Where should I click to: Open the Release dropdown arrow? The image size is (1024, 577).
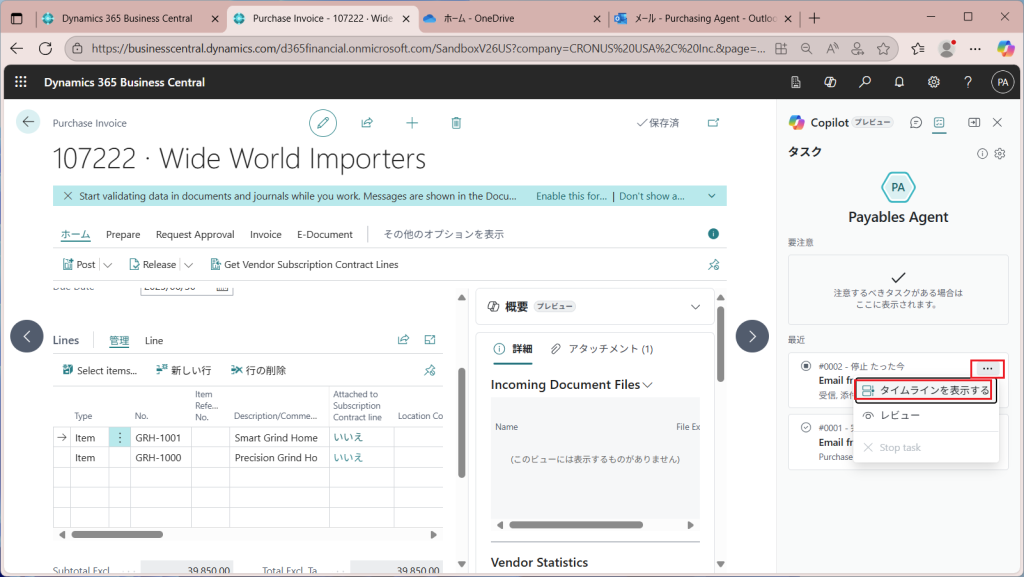click(x=188, y=264)
